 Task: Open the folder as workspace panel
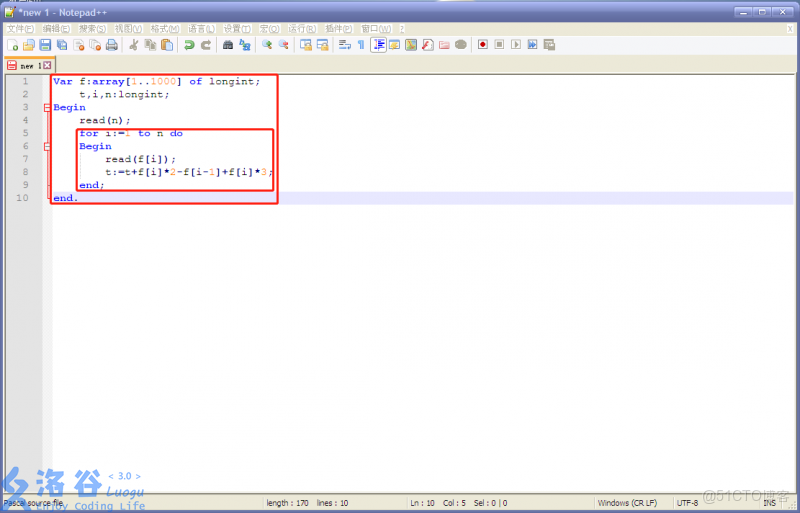(444, 45)
